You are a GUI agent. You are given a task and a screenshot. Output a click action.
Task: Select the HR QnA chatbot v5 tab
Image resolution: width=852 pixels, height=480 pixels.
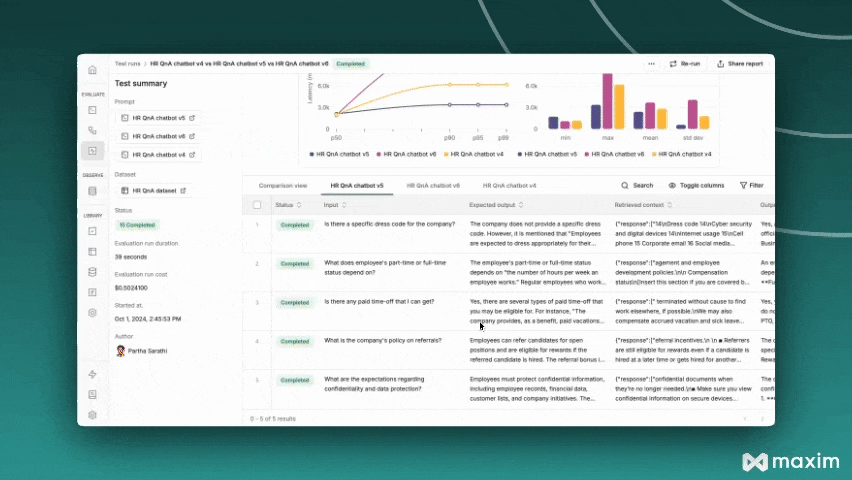357,185
